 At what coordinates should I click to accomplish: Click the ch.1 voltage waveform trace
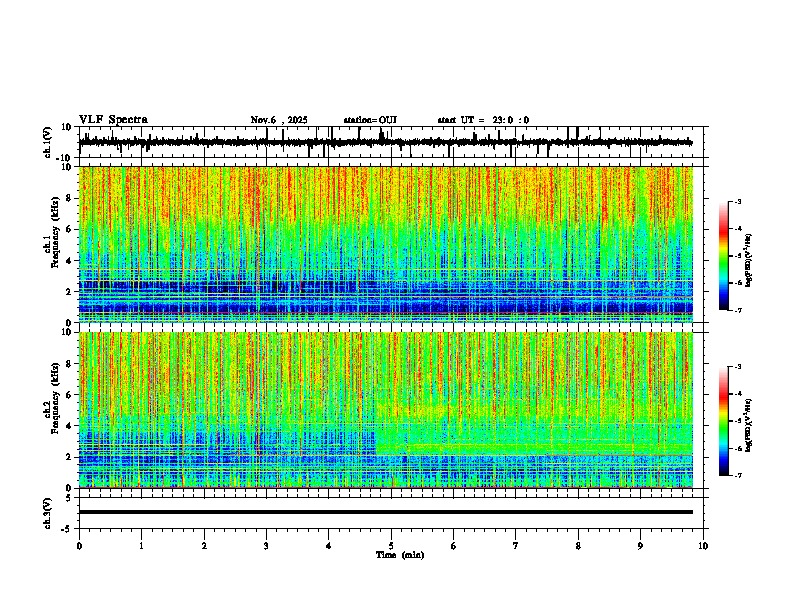(x=385, y=142)
